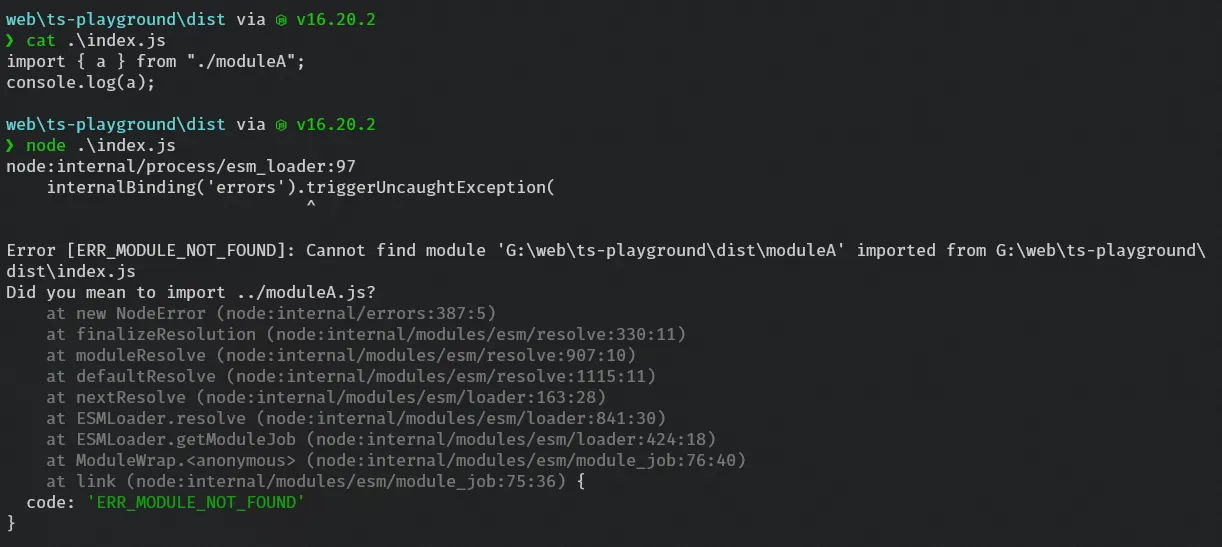Select the yellow 'cat' command word
This screenshot has width=1222, height=547.
[x=41, y=41]
